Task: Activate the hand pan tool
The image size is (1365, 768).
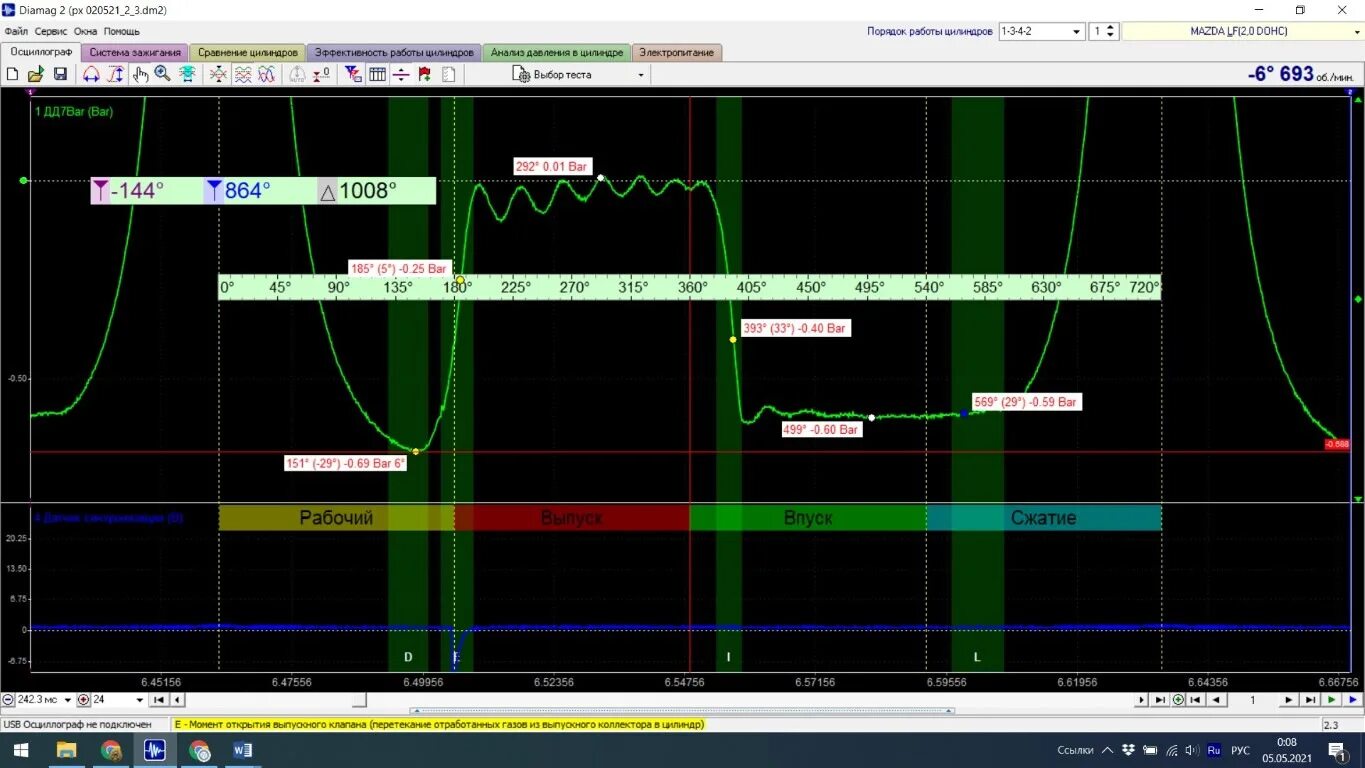Action: coord(140,74)
